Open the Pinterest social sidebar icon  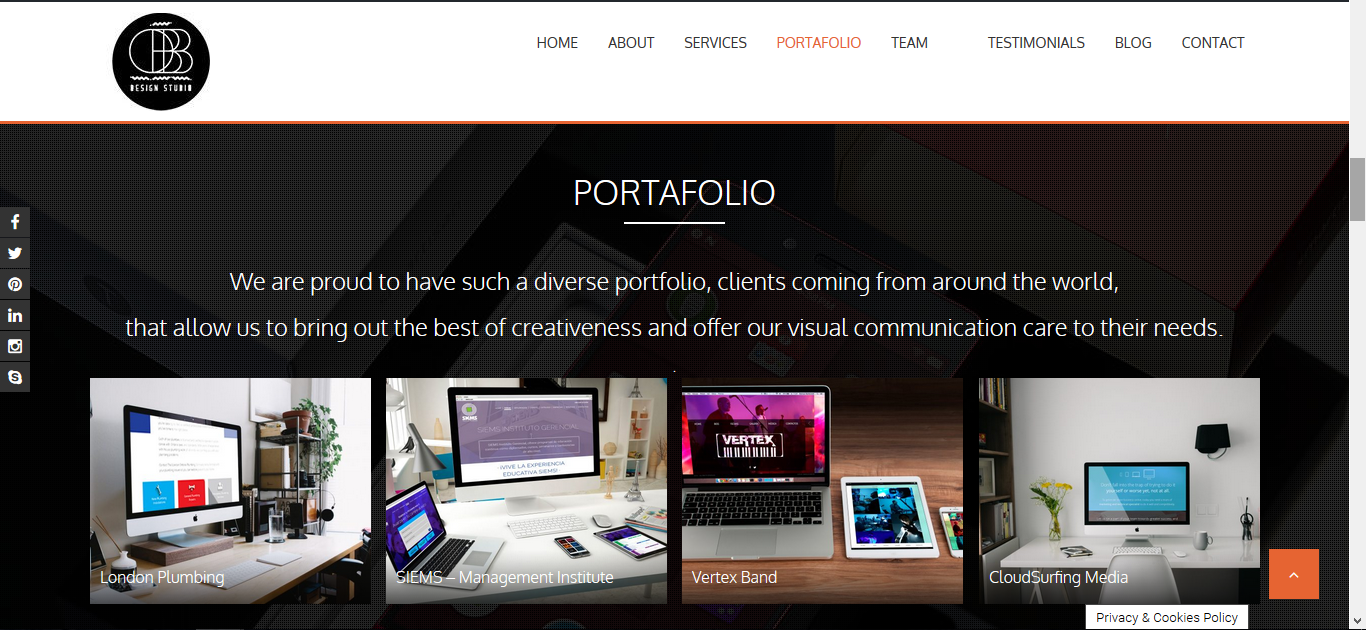(15, 284)
